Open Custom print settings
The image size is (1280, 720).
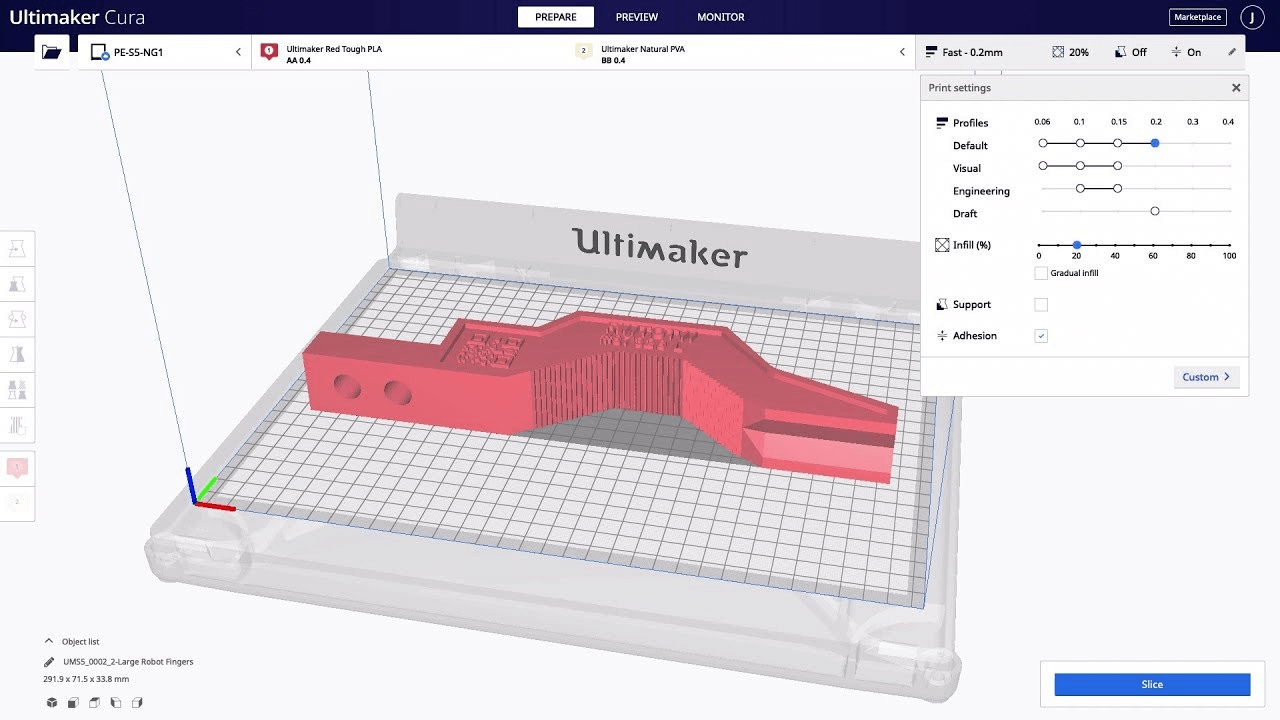tap(1207, 377)
